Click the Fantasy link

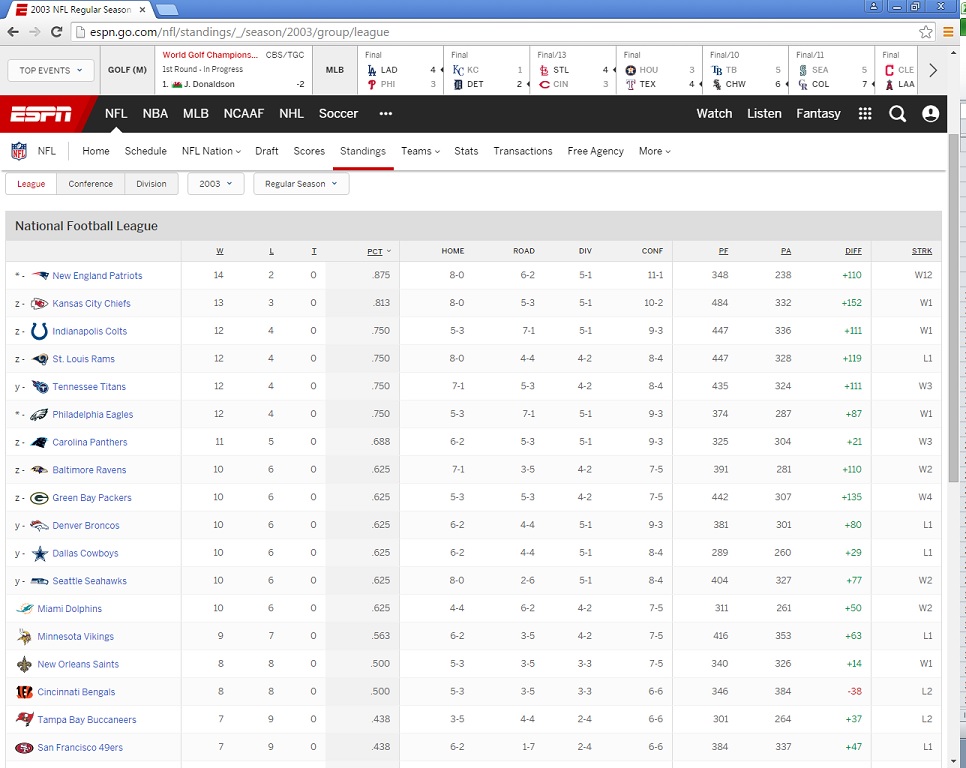(818, 114)
